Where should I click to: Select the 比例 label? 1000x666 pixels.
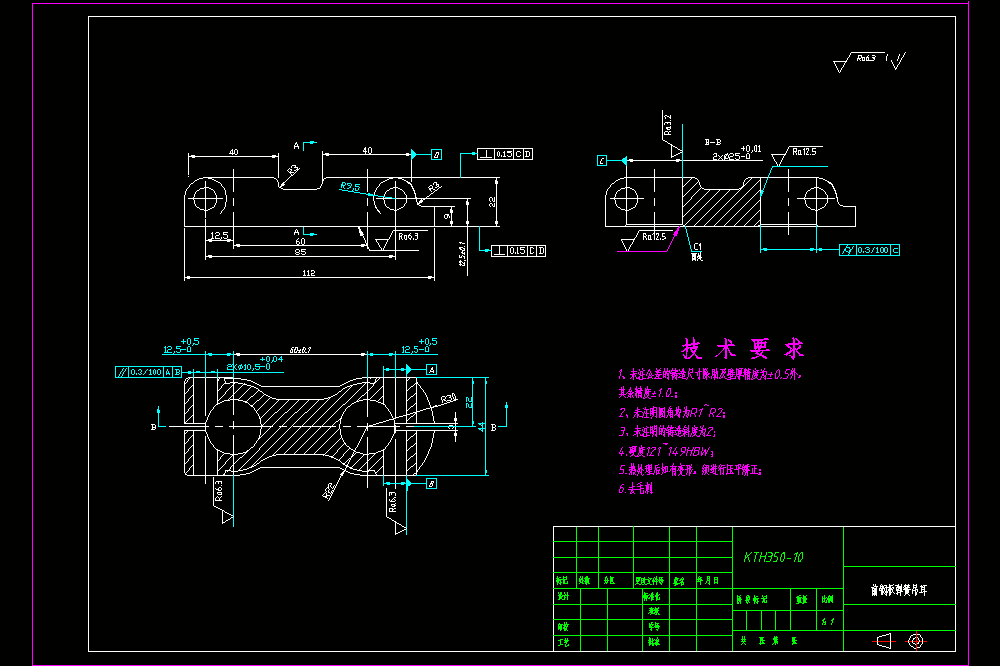pyautogui.click(x=827, y=600)
